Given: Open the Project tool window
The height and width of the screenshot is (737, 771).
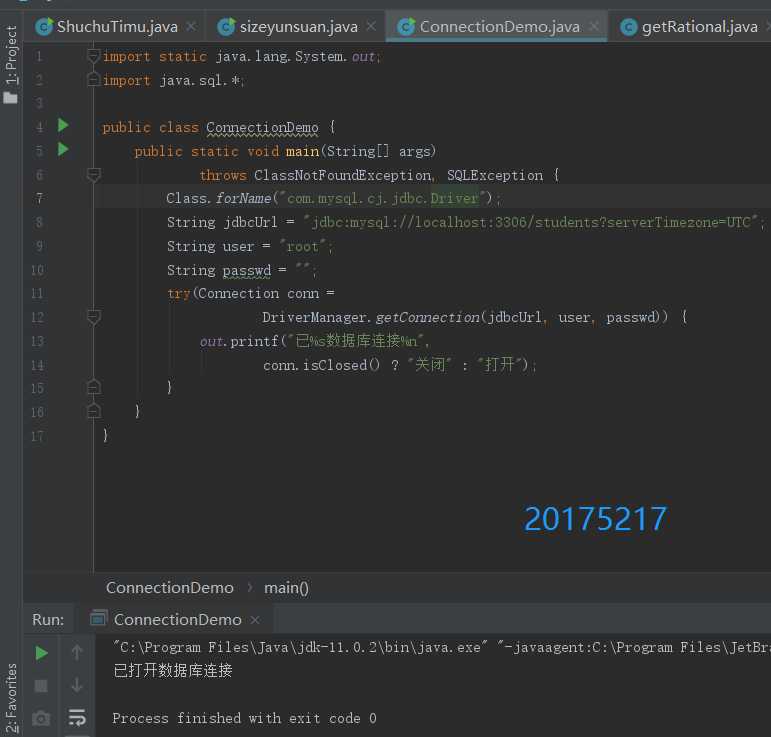Looking at the screenshot, I should pos(11,64).
